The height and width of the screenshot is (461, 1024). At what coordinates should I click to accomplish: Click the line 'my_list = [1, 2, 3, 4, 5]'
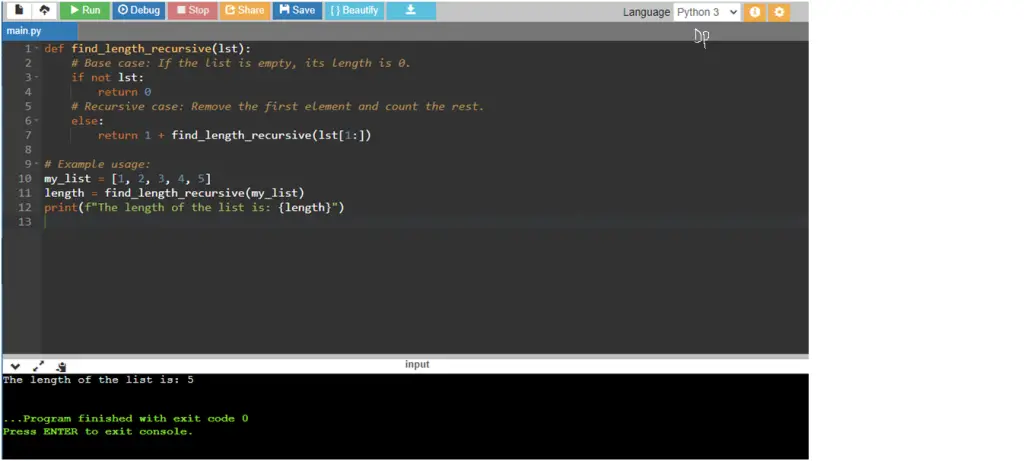pyautogui.click(x=128, y=178)
